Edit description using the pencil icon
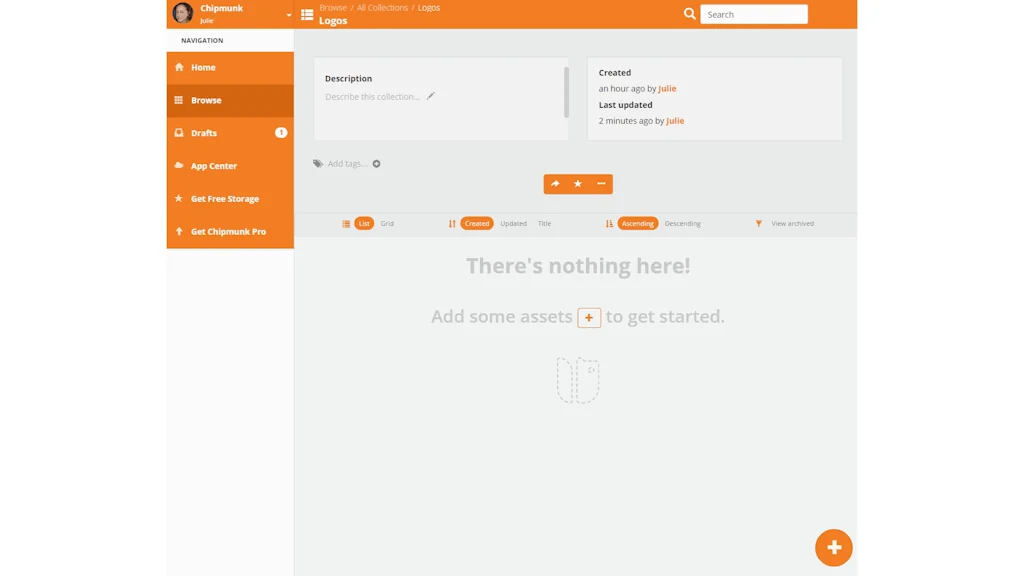 coord(431,97)
